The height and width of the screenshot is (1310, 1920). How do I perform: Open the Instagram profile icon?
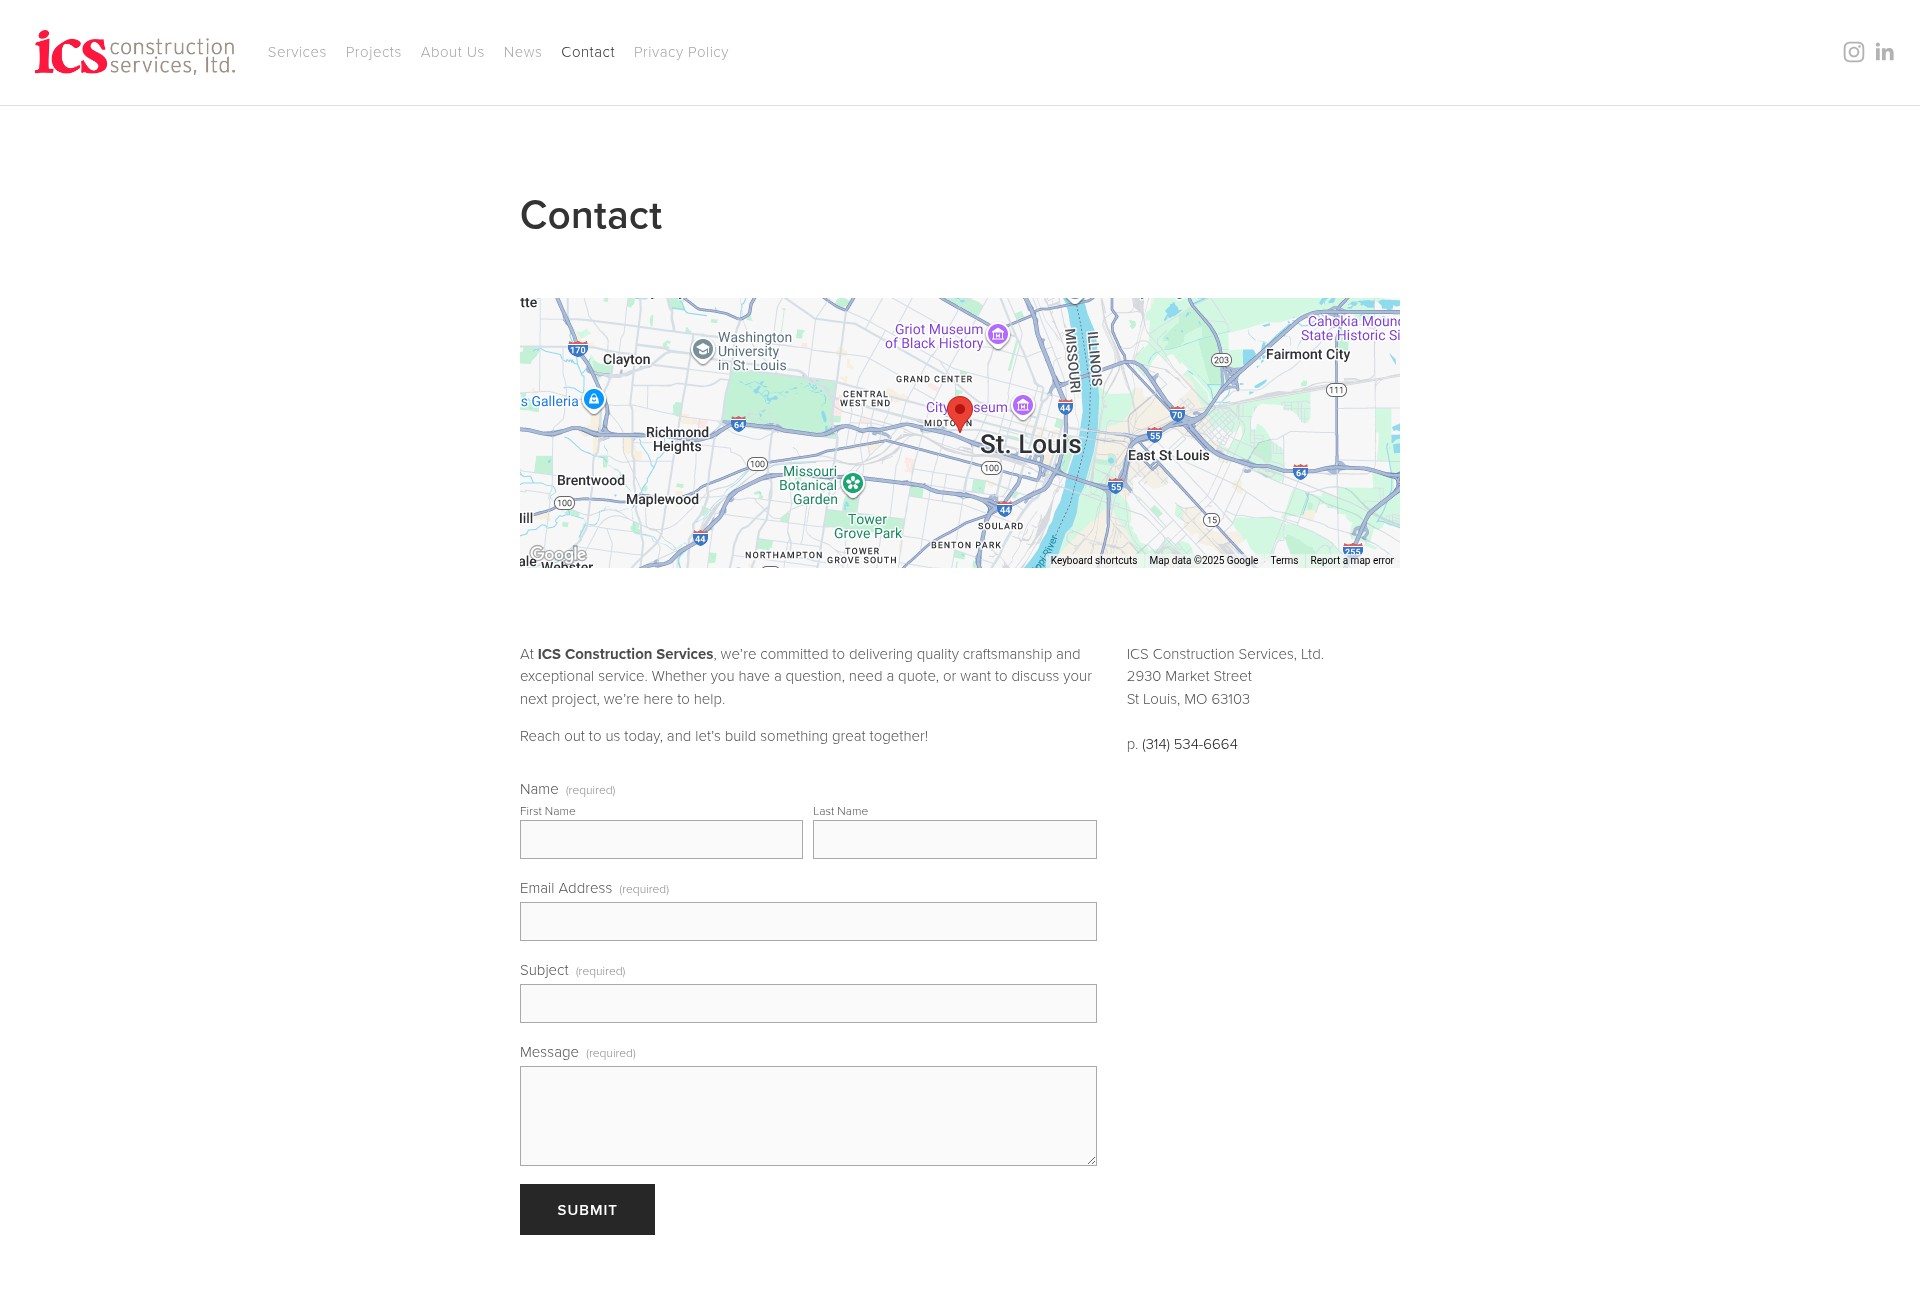(1853, 52)
